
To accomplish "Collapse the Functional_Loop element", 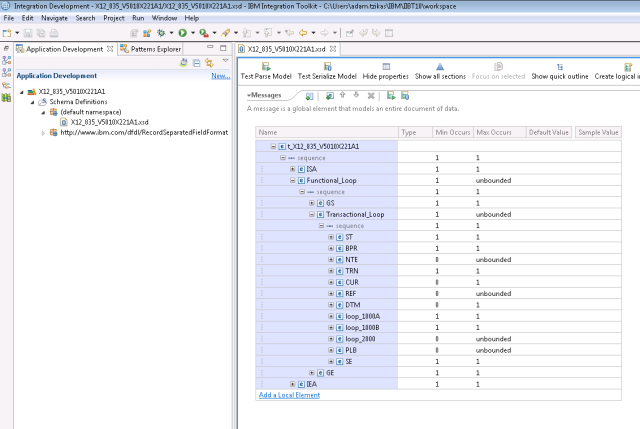I will click(292, 180).
